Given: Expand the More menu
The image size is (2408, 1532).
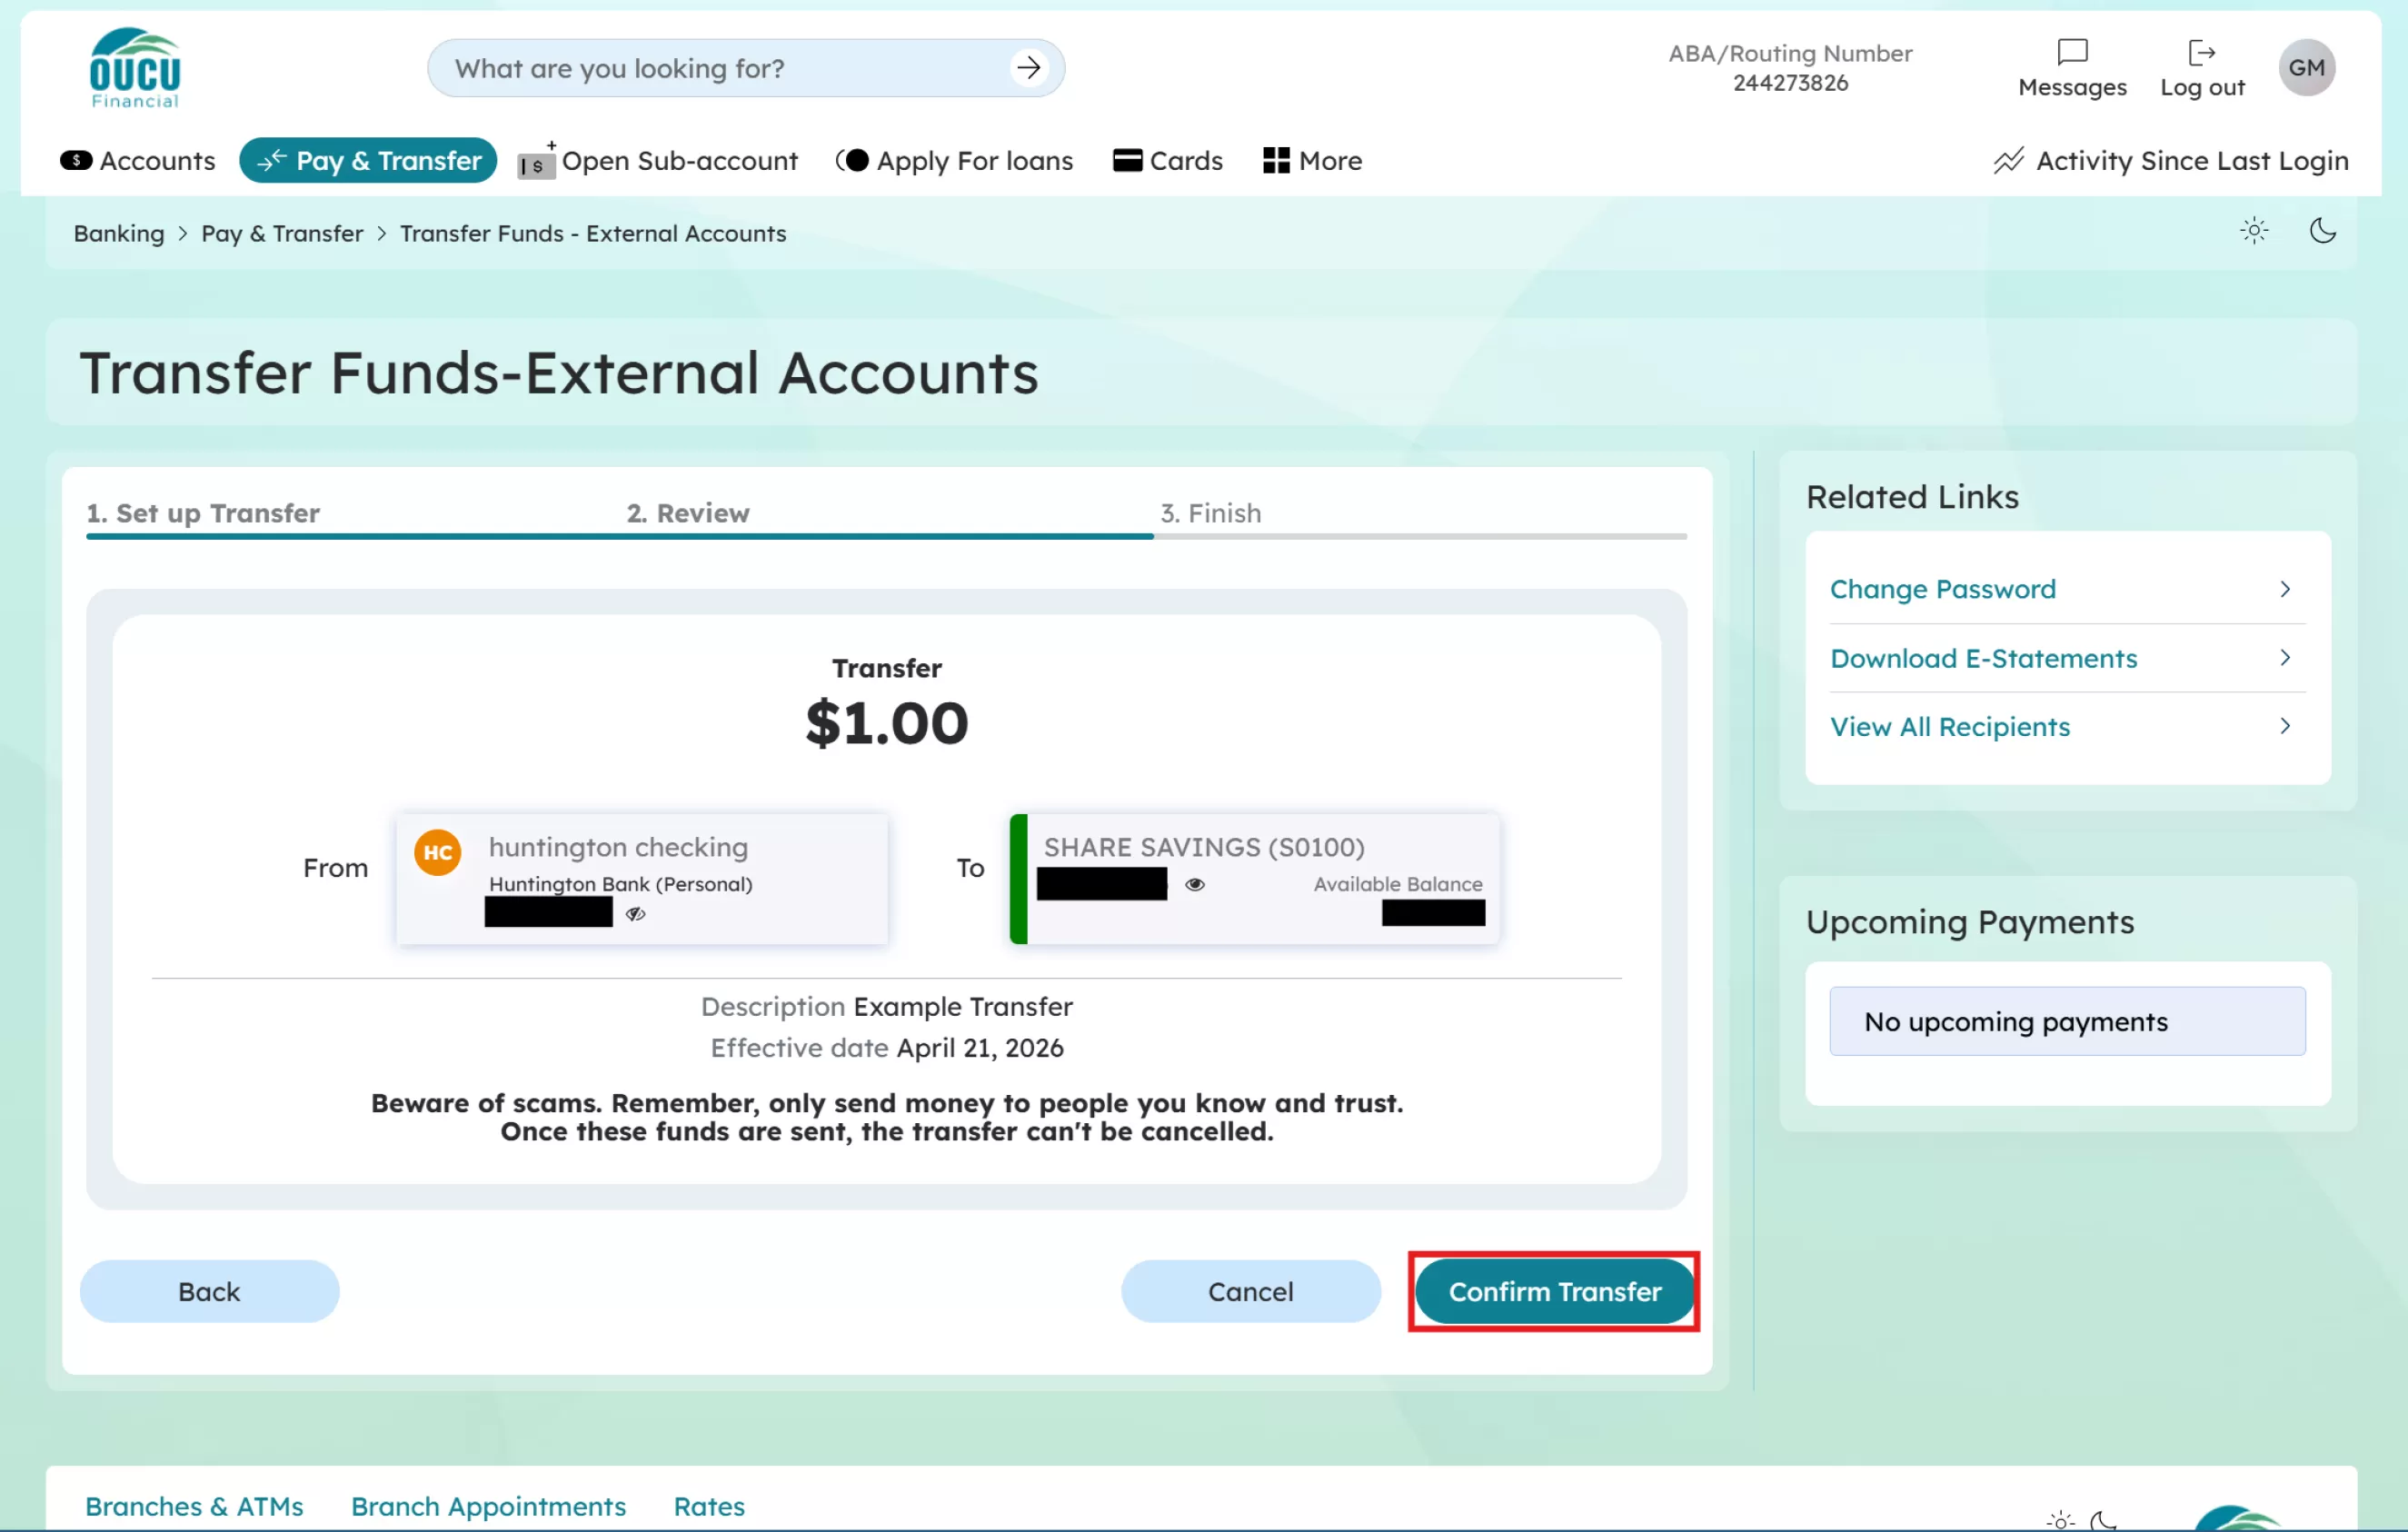Looking at the screenshot, I should (1312, 161).
